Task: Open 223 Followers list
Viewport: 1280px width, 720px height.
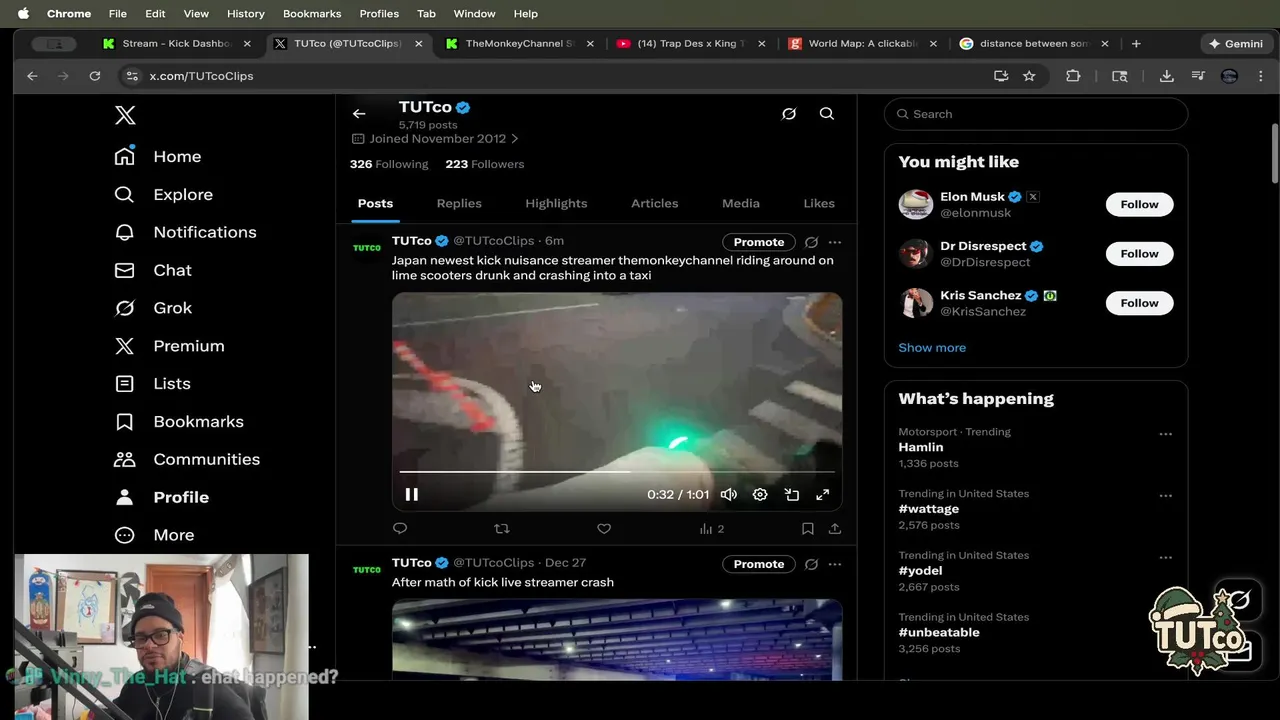Action: pos(485,164)
